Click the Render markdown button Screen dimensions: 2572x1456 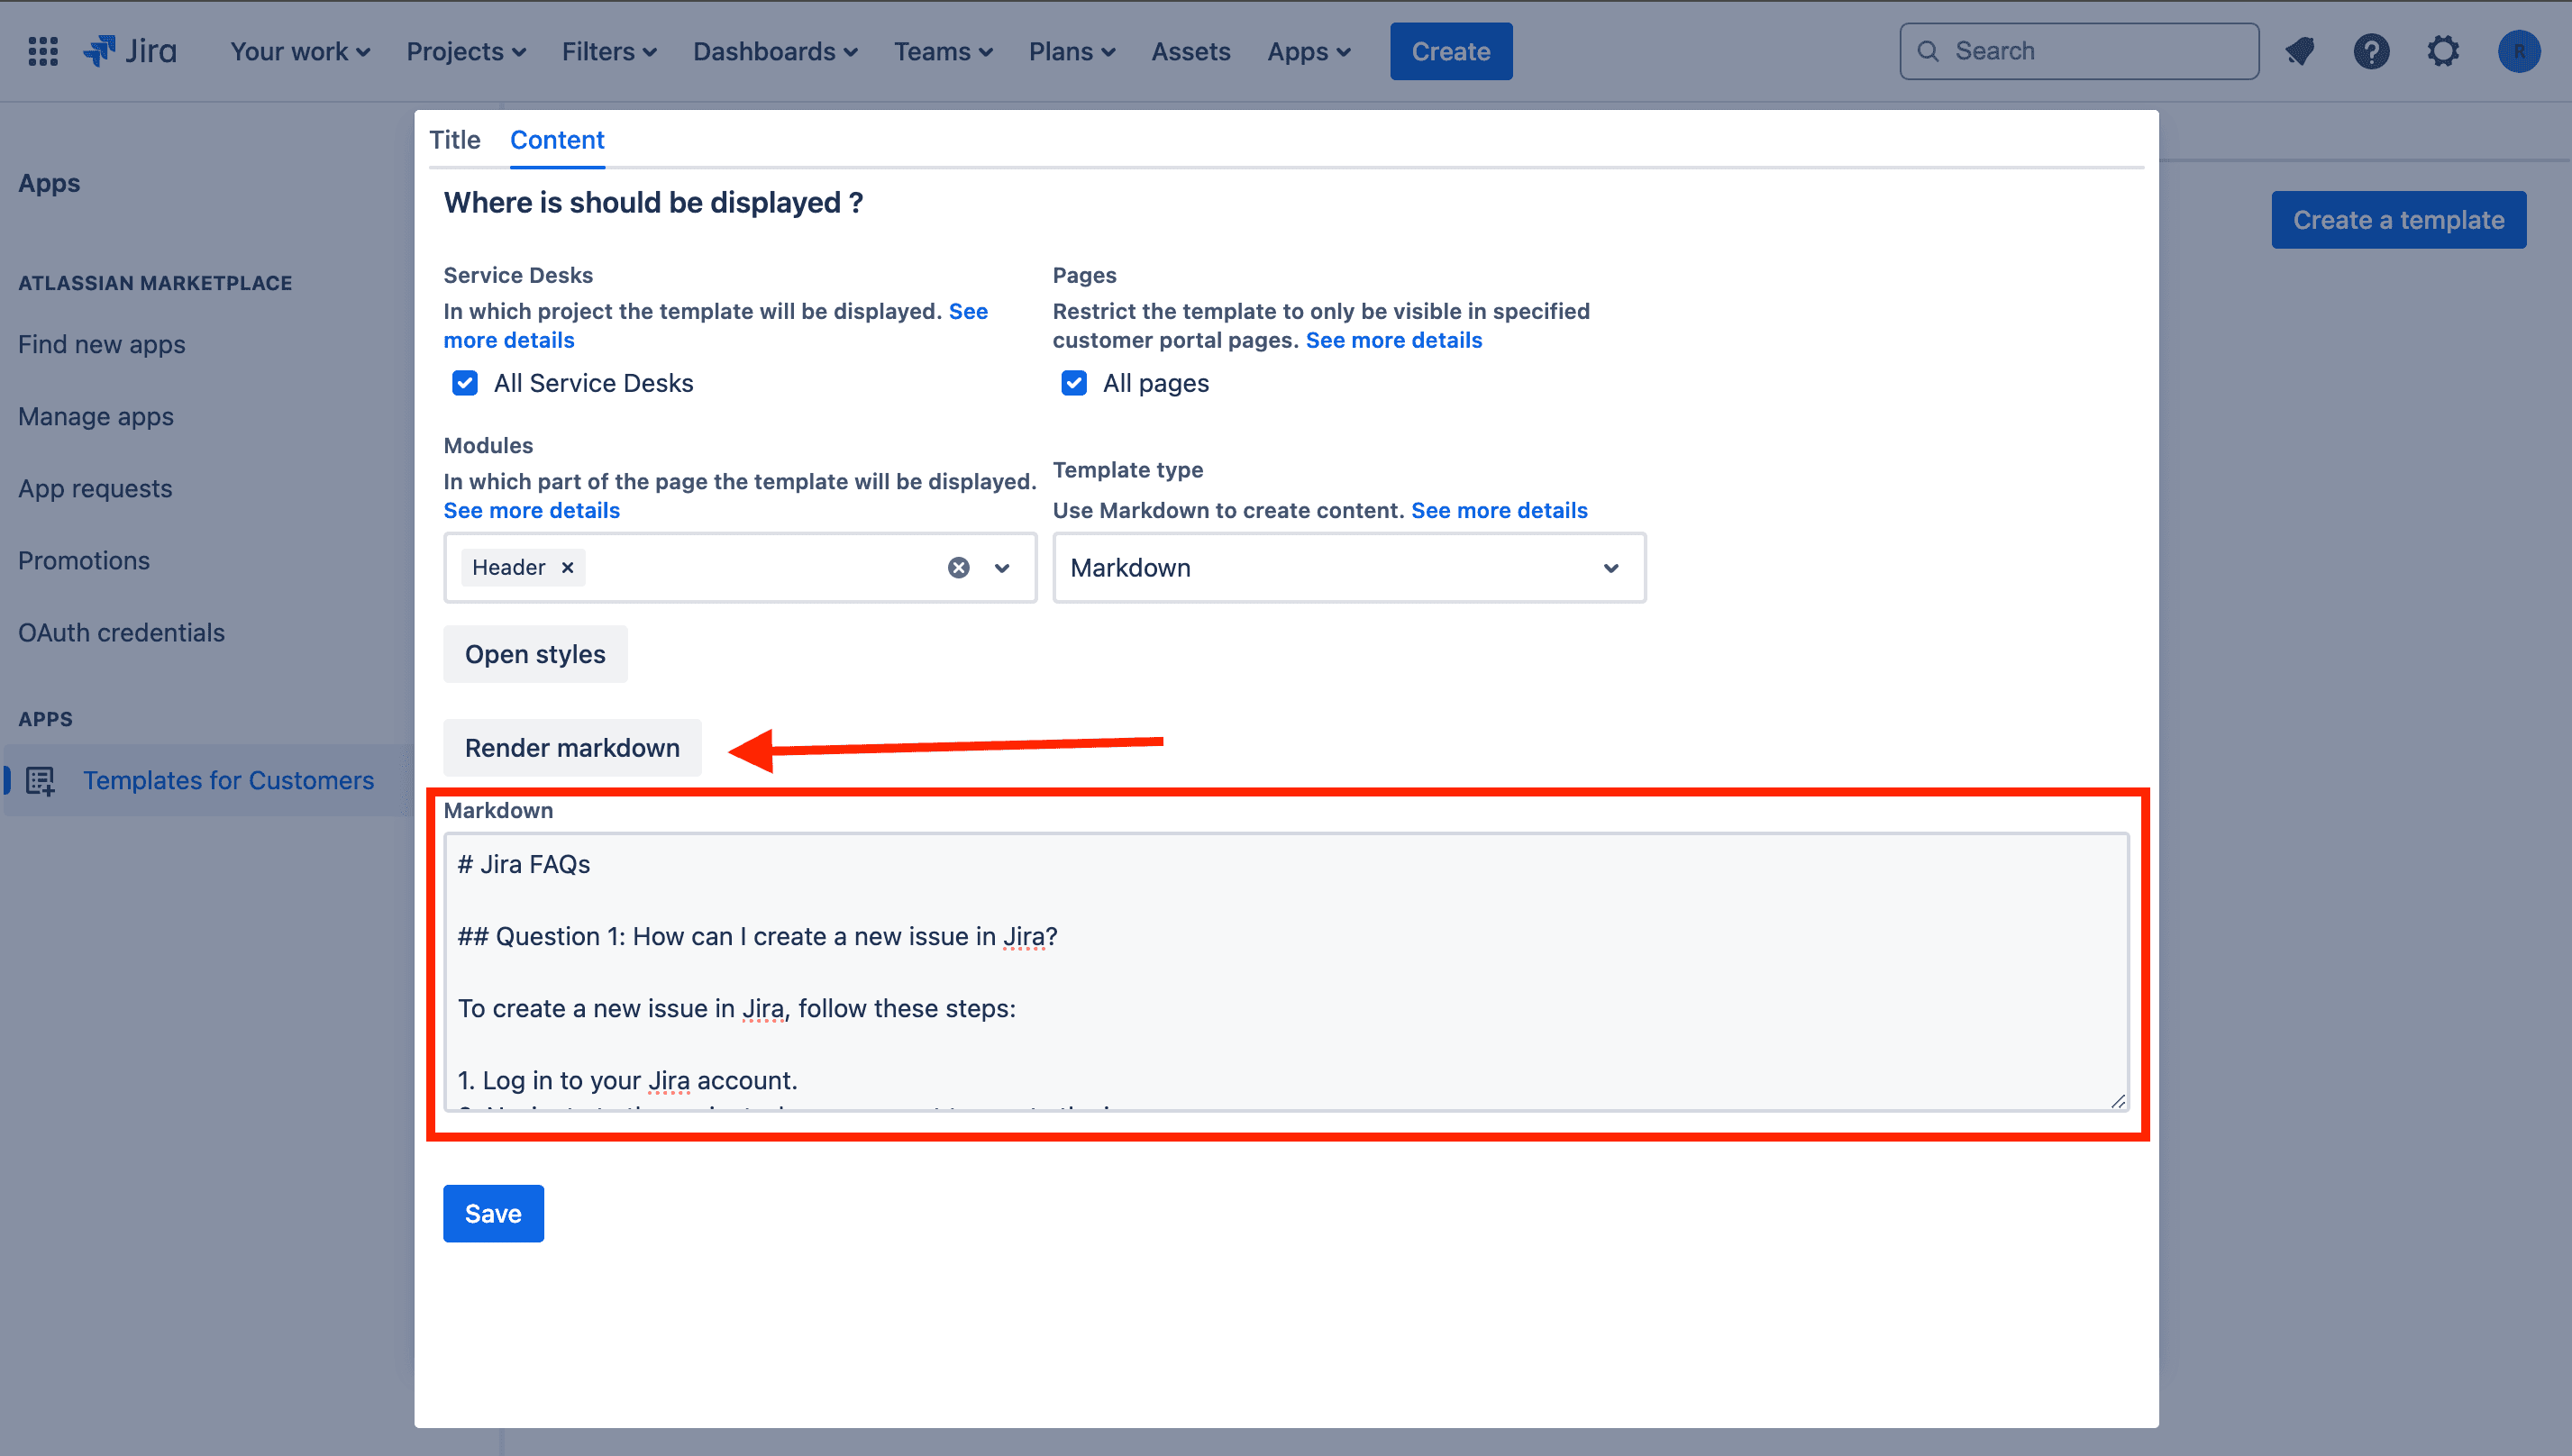pos(572,747)
